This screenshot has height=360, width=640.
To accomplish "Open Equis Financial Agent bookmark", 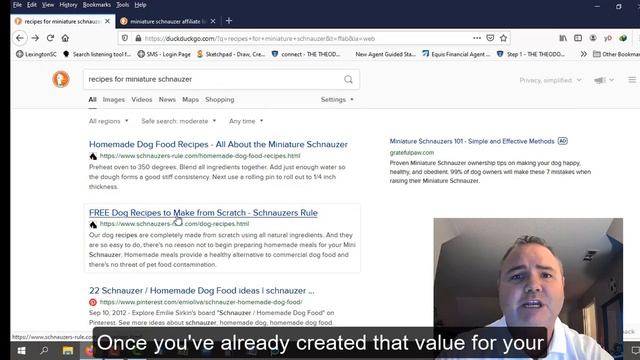I will [x=456, y=54].
